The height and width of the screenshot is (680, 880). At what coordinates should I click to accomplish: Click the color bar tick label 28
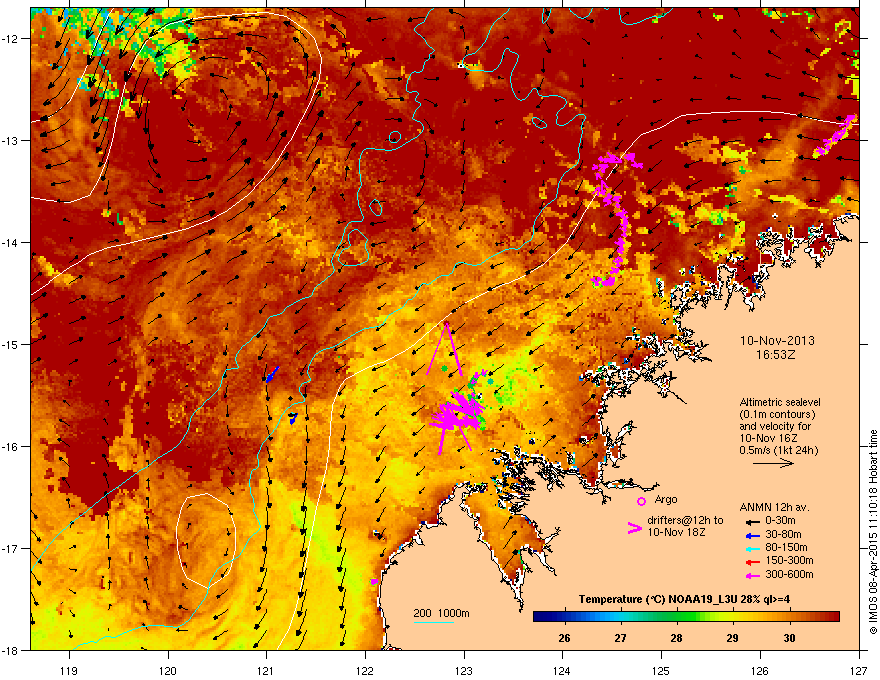coord(677,638)
